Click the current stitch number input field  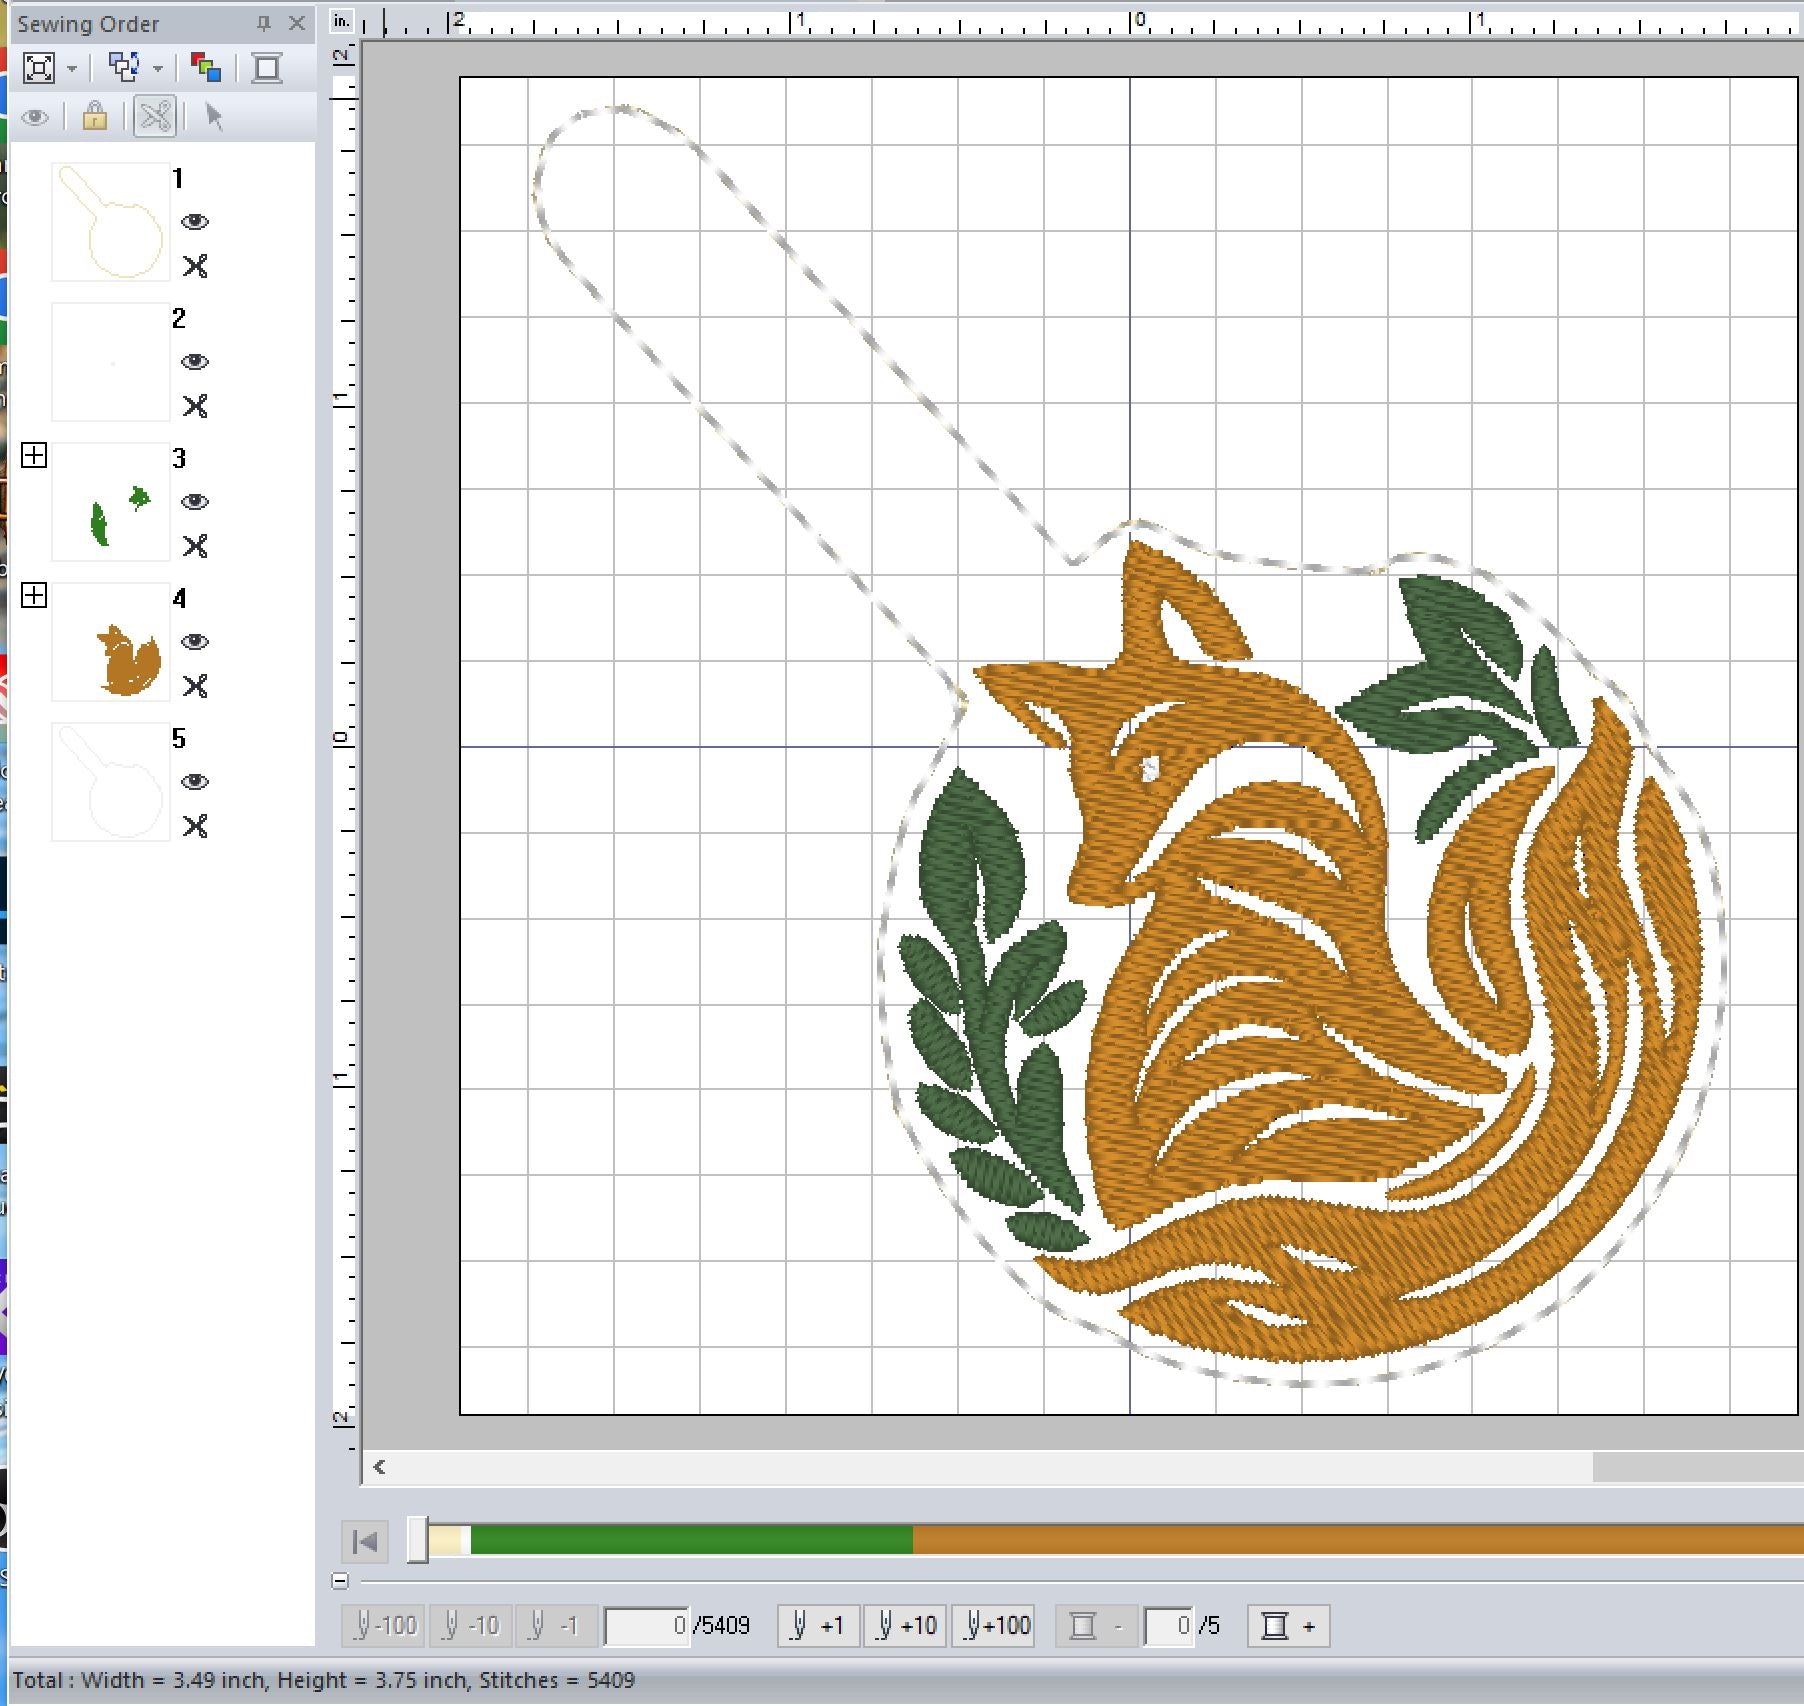click(647, 1626)
